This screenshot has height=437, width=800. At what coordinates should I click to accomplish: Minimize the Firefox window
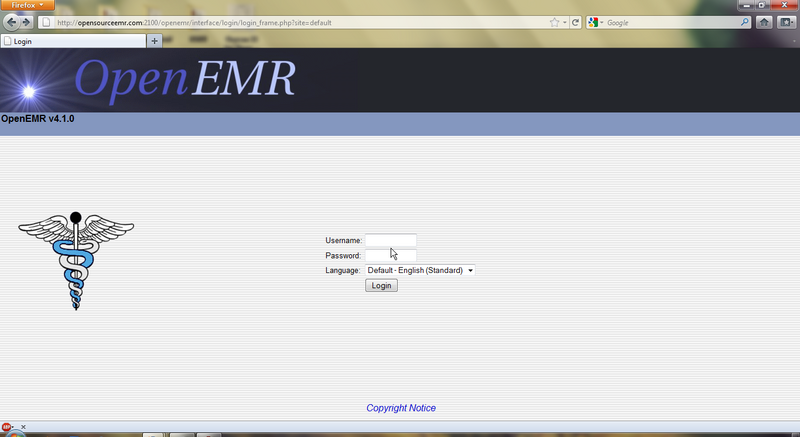(x=746, y=5)
